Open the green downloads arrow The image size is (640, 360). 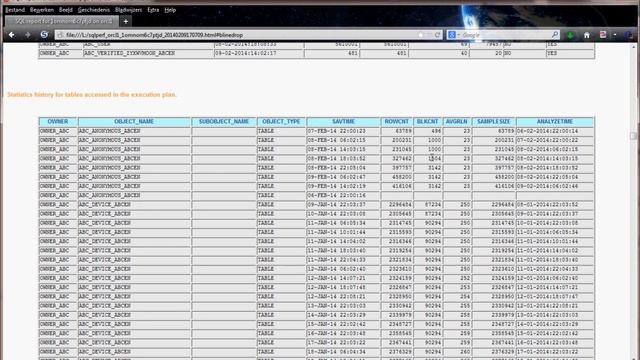pos(570,35)
